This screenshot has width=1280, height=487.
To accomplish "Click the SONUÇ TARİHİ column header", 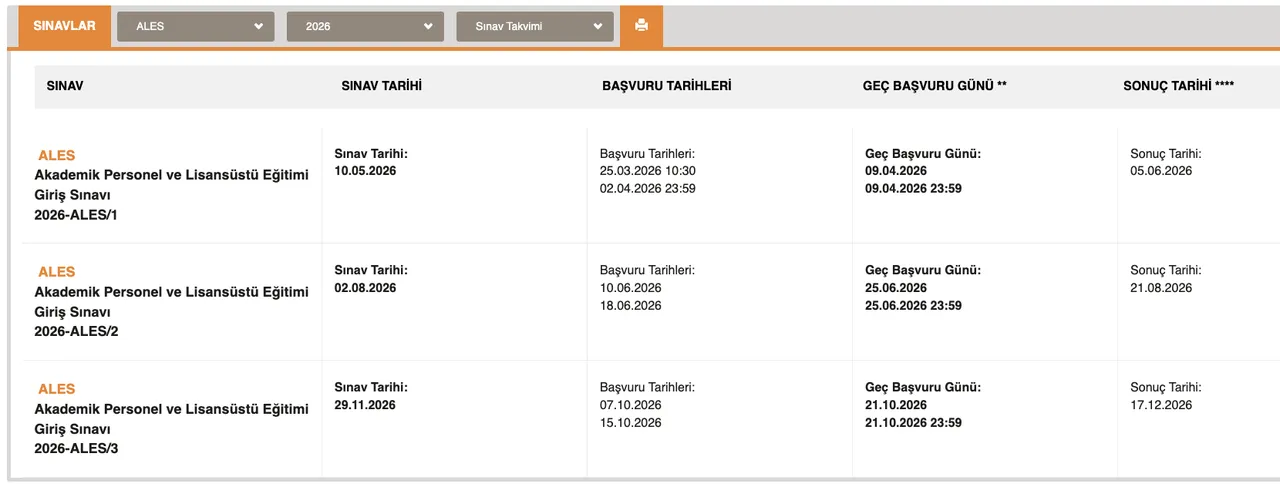I will 1179,86.
